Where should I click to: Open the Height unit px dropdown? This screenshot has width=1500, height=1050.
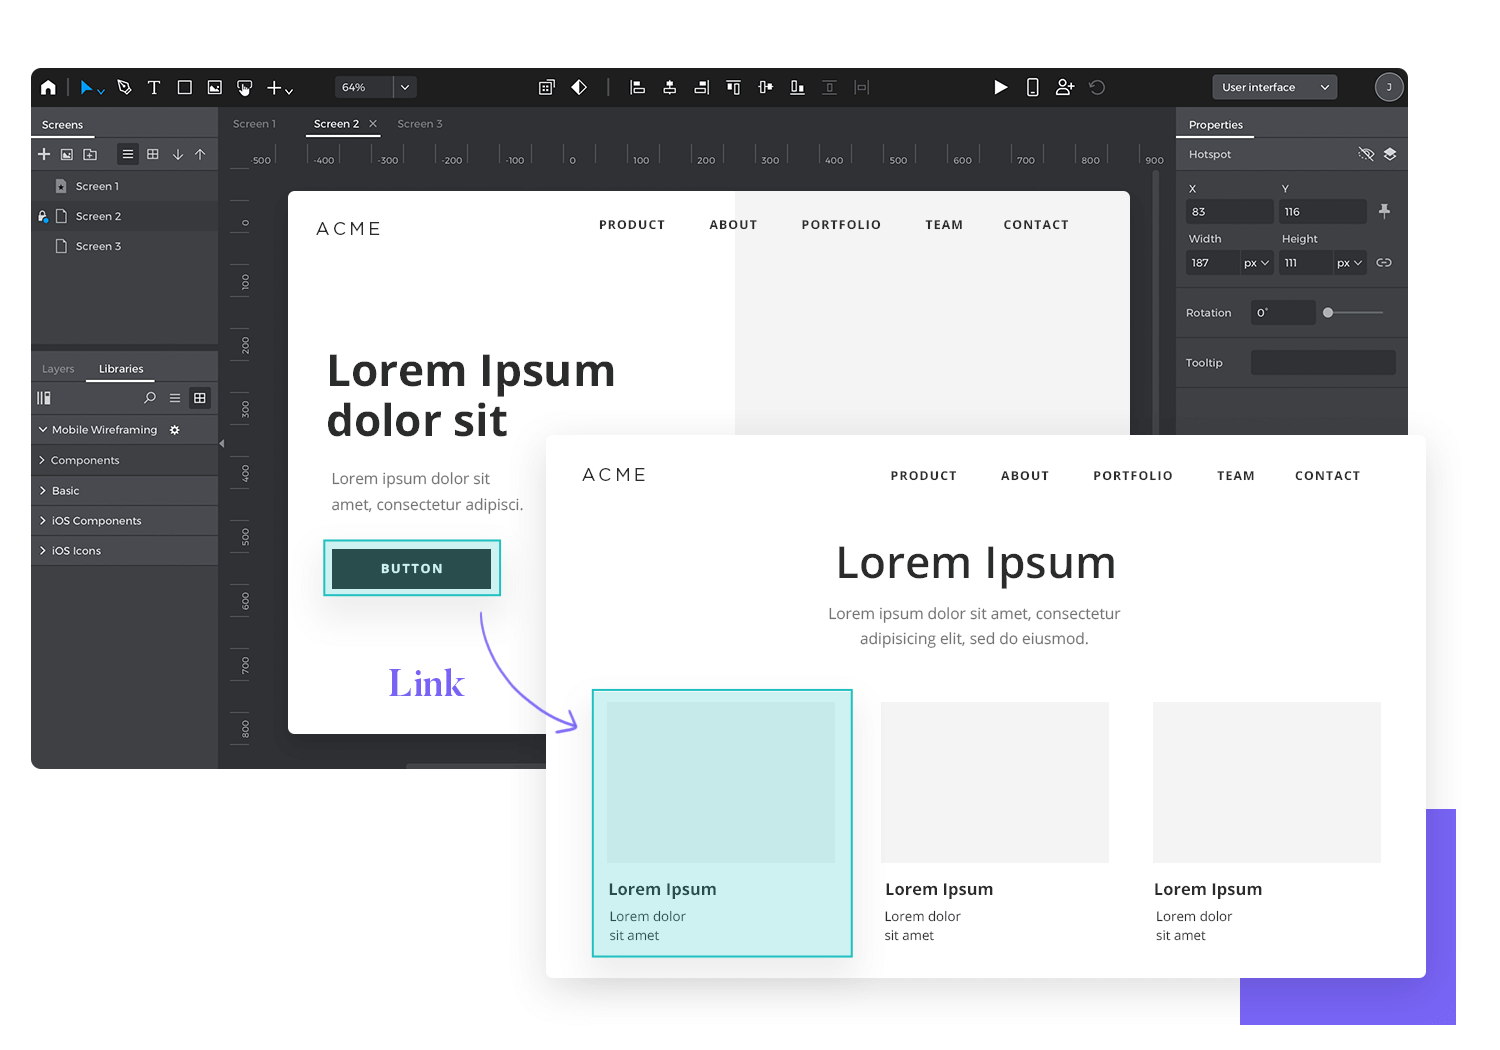pos(1350,263)
